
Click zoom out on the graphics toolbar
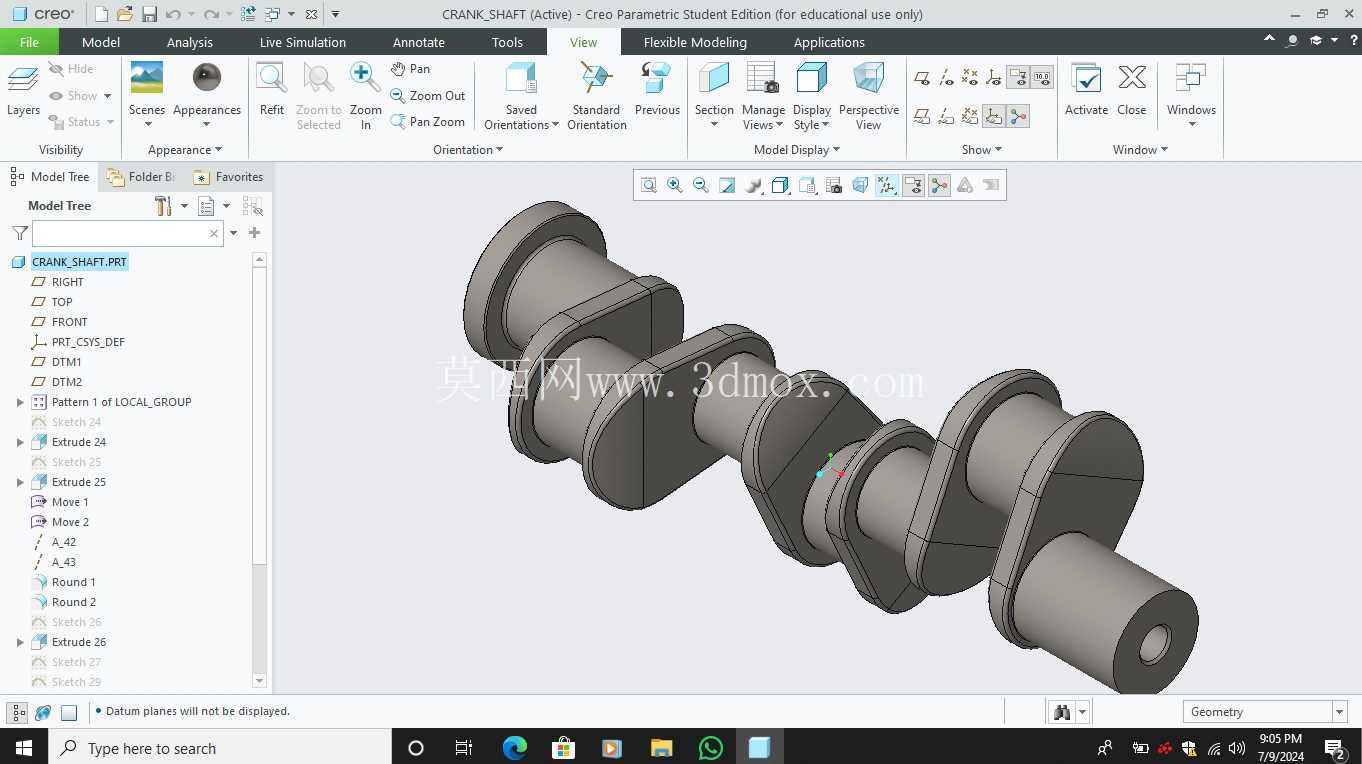[x=701, y=185]
